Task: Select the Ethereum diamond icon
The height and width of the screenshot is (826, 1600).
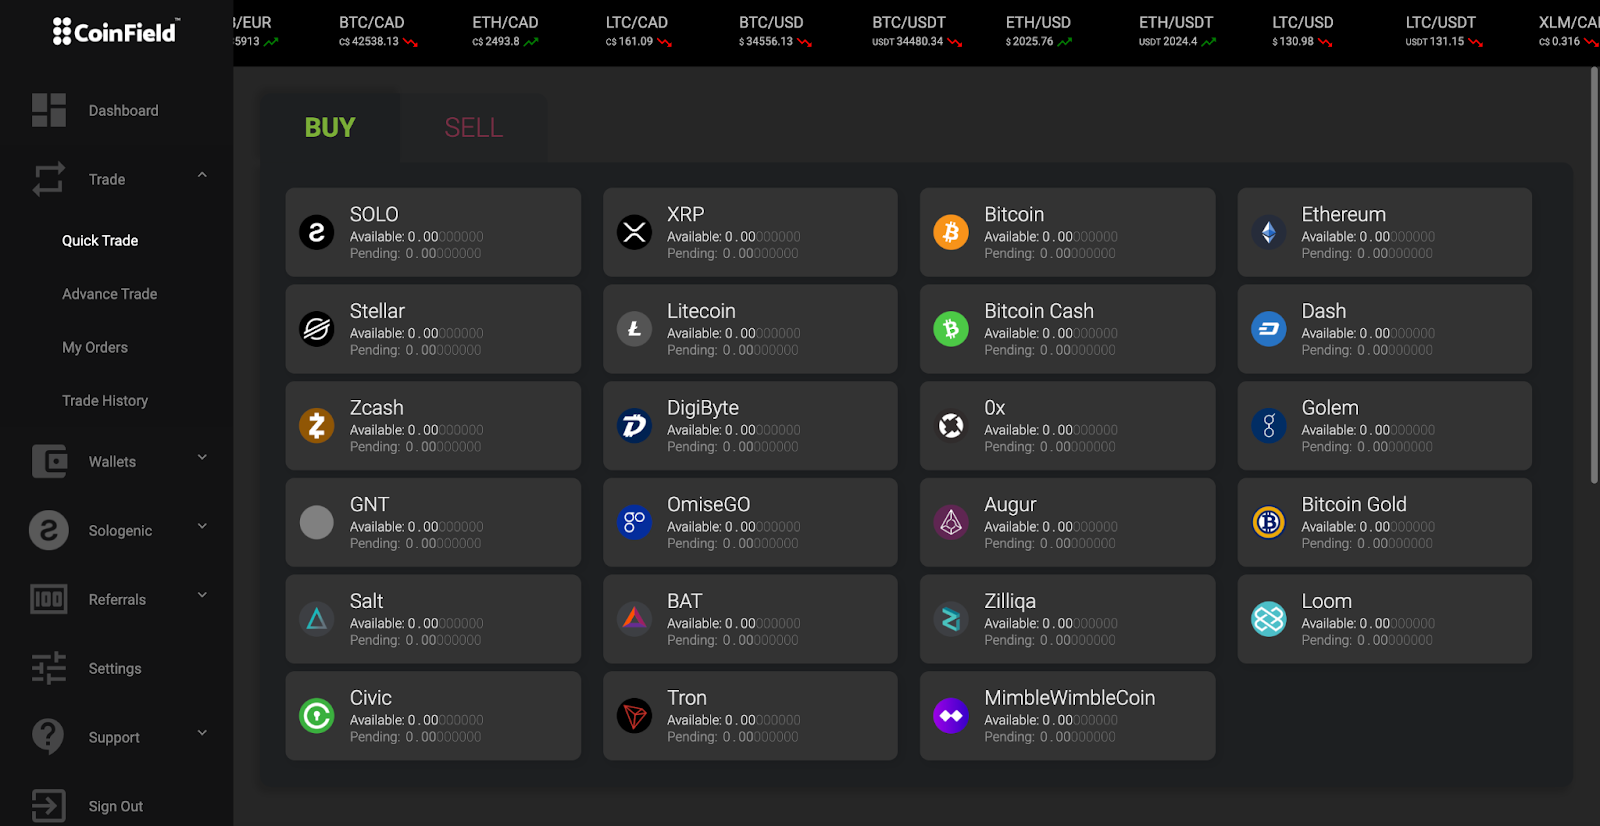Action: (x=1269, y=232)
